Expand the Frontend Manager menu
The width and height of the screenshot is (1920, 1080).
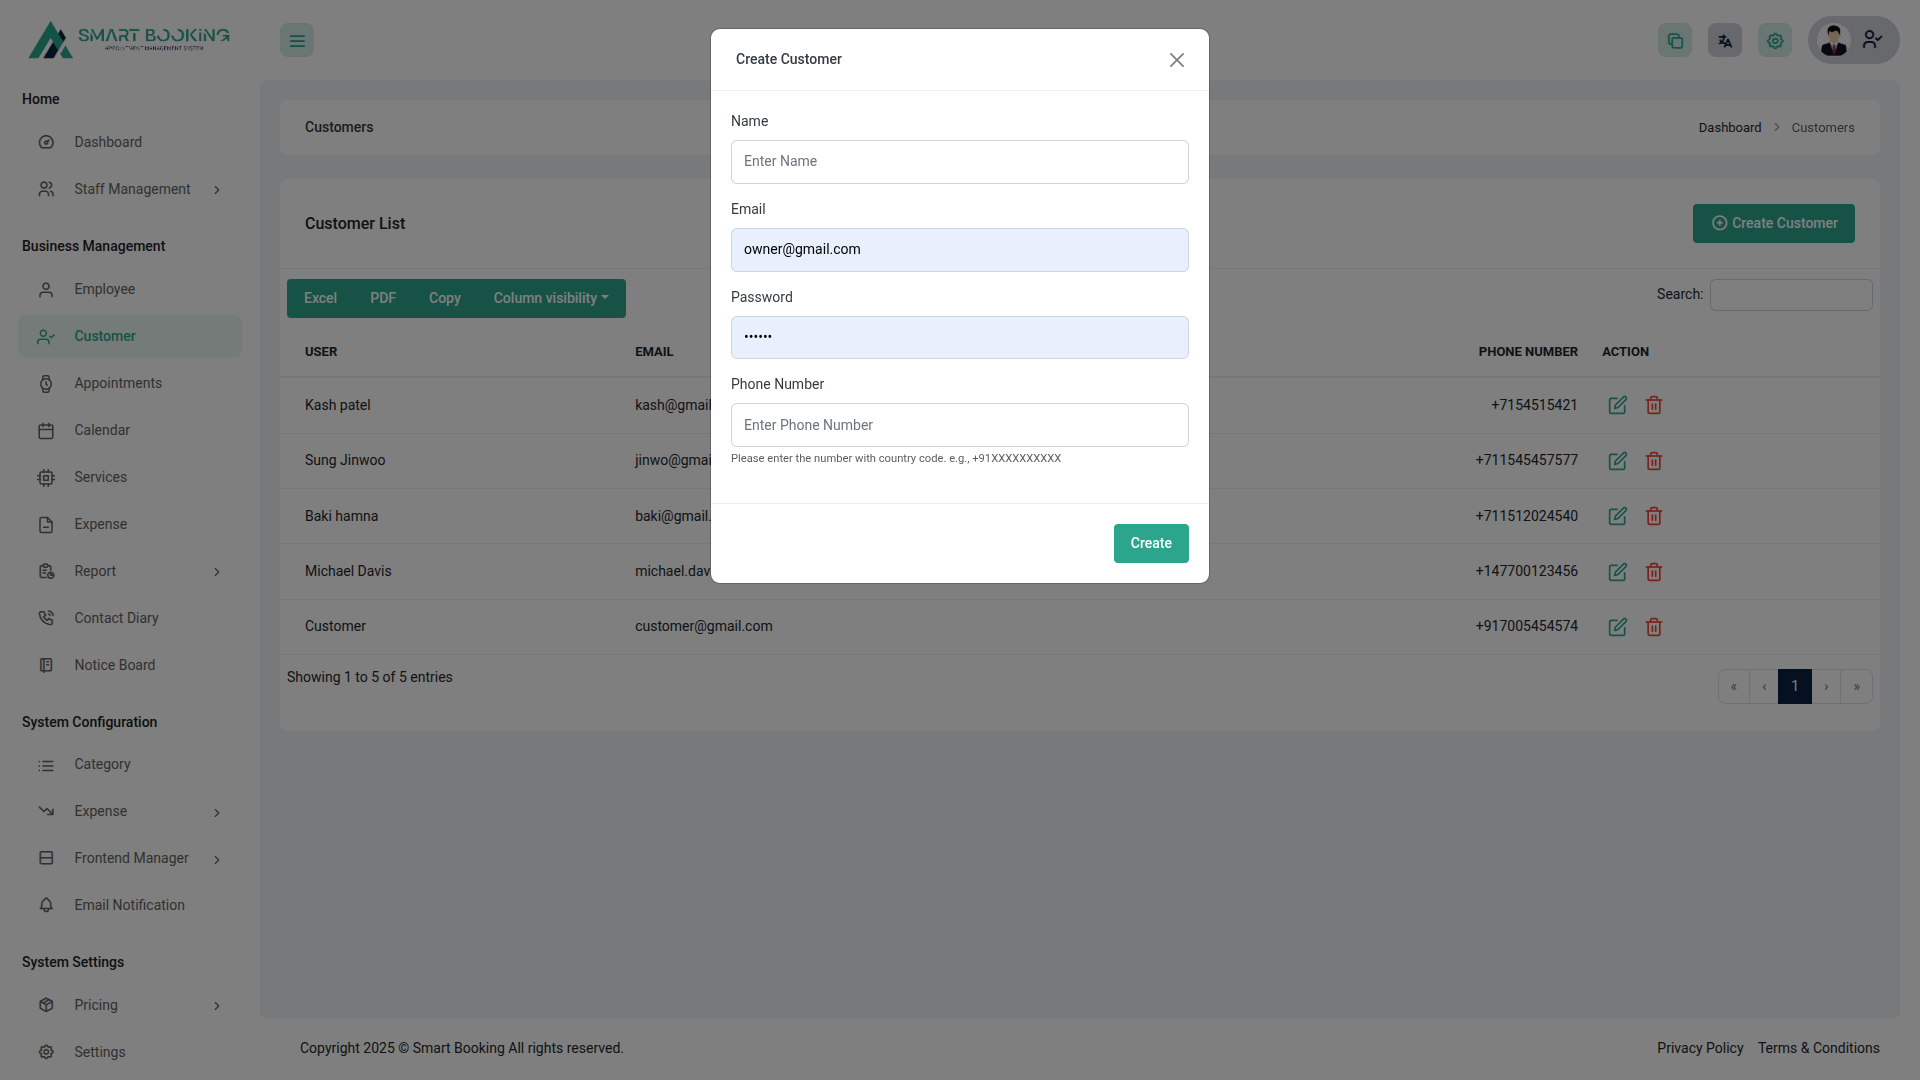pos(132,858)
